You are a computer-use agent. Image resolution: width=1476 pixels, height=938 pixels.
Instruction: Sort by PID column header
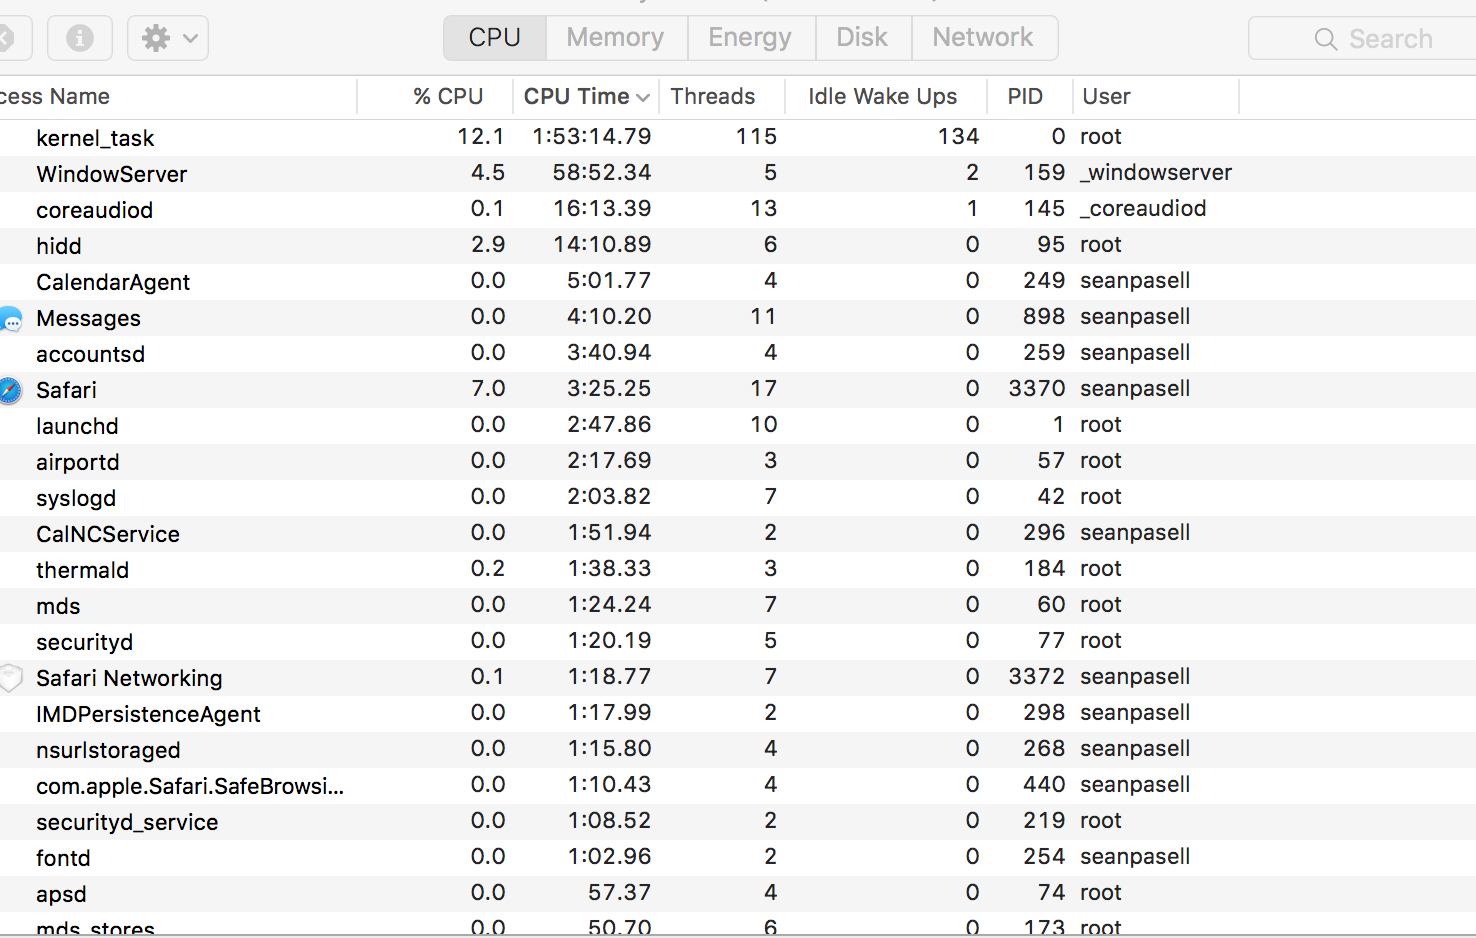coord(1025,96)
